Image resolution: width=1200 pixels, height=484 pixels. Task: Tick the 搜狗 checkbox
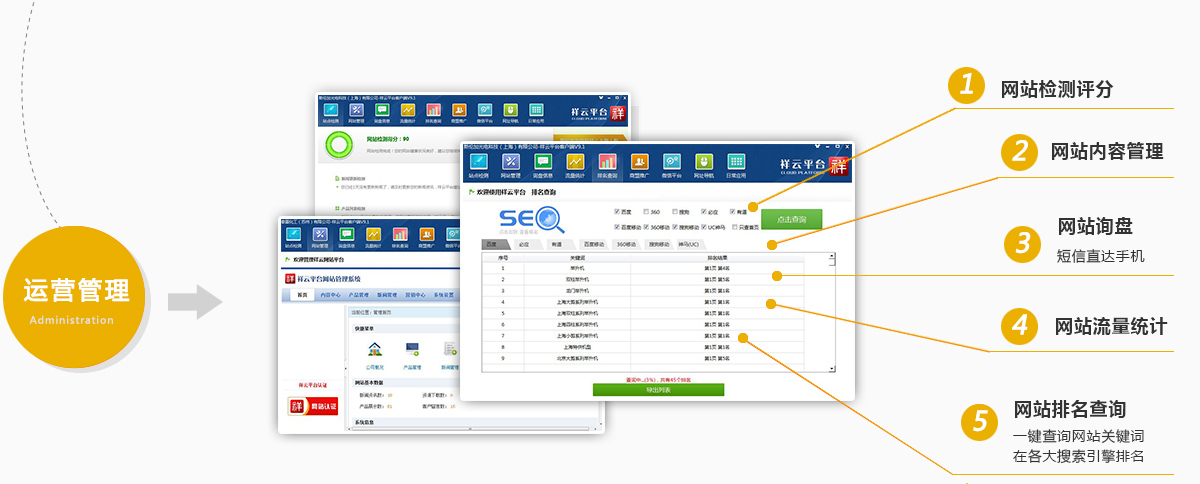click(676, 212)
